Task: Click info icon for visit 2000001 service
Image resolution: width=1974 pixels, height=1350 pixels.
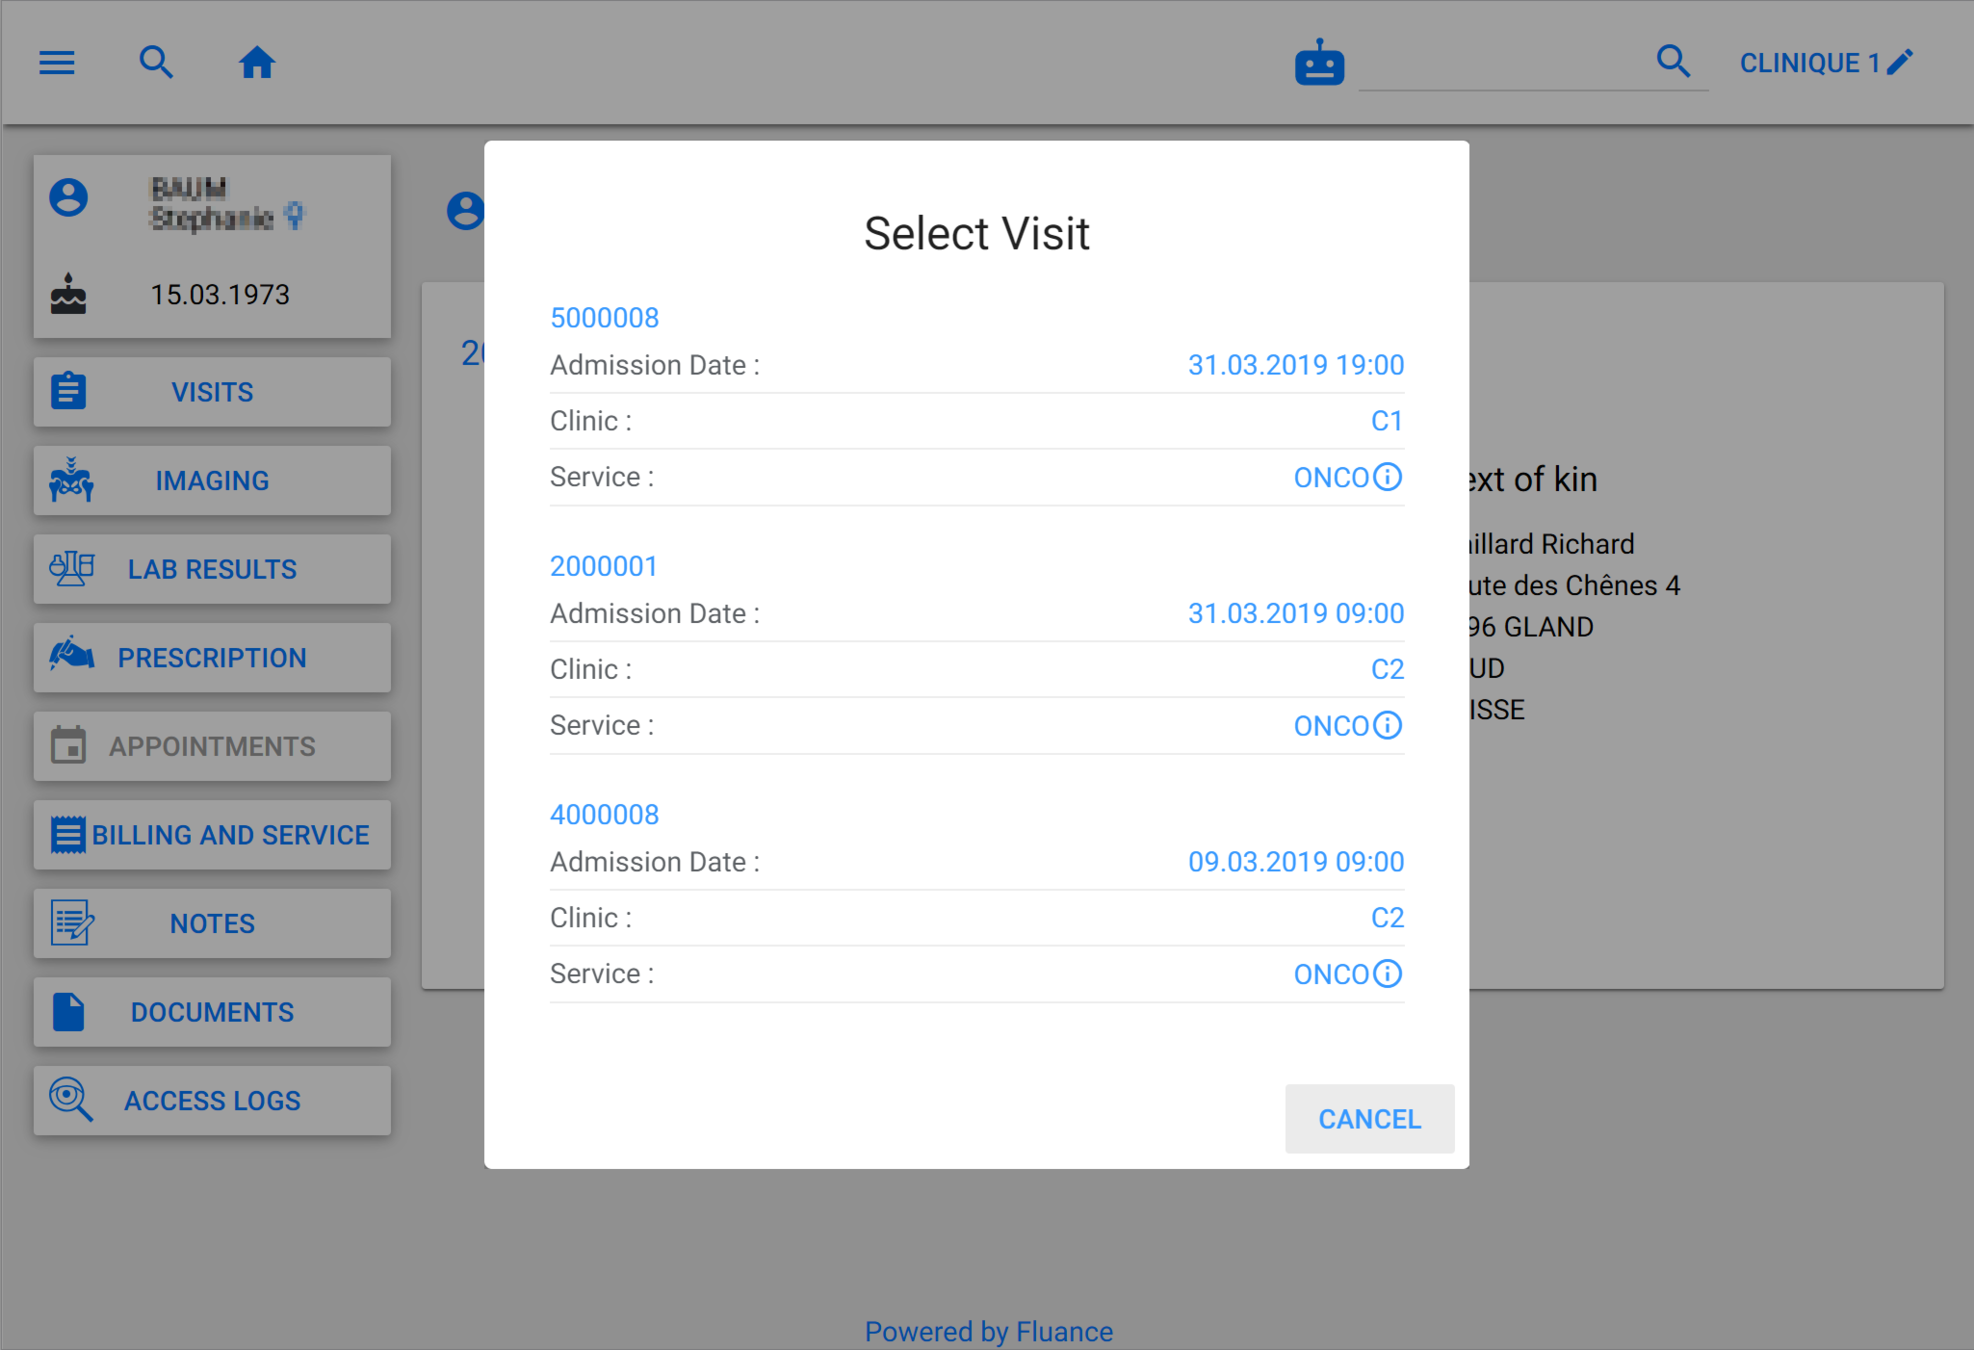Action: [x=1387, y=725]
